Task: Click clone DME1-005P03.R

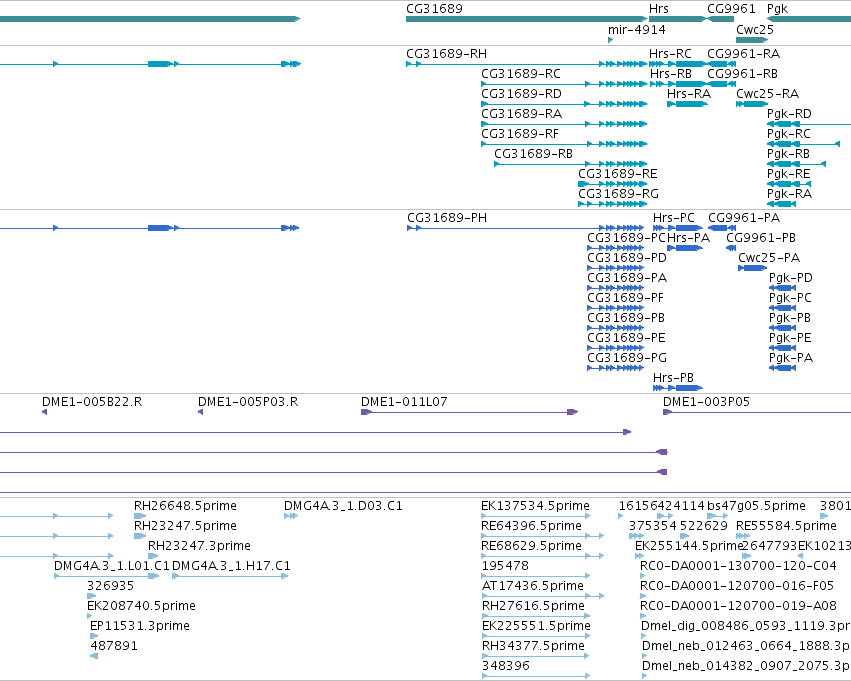Action: point(200,412)
